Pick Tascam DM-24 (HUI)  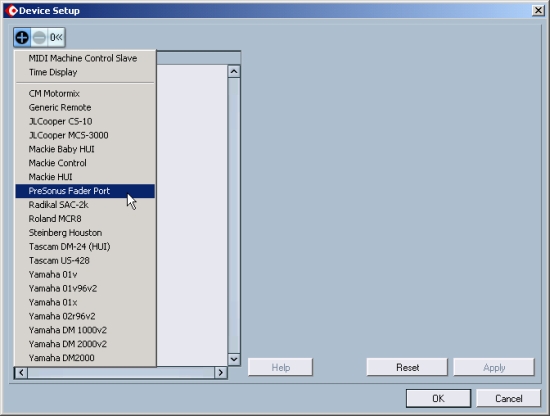[x=85, y=247]
